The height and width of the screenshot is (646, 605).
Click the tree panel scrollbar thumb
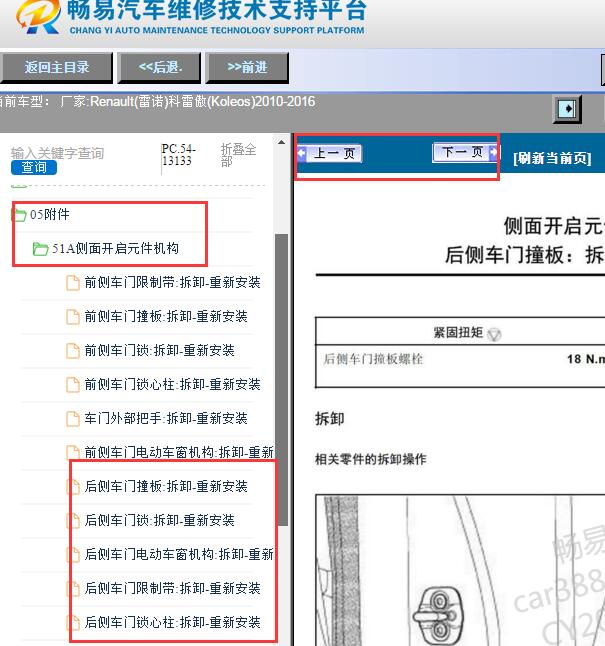[x=281, y=379]
